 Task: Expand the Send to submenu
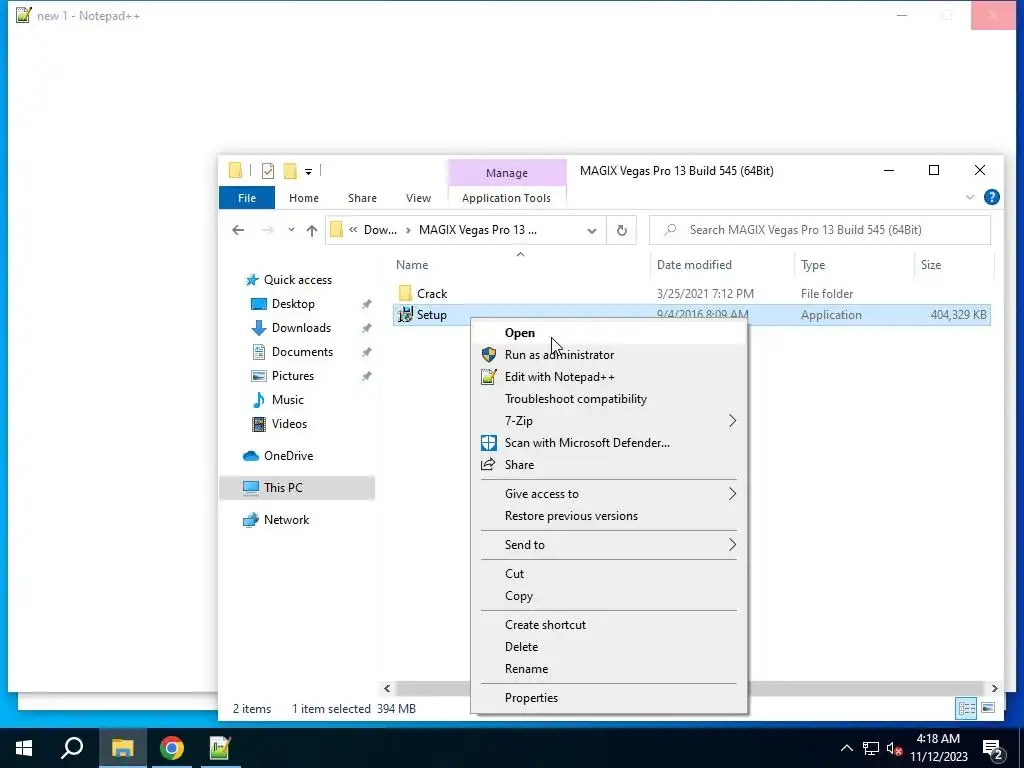(x=609, y=545)
